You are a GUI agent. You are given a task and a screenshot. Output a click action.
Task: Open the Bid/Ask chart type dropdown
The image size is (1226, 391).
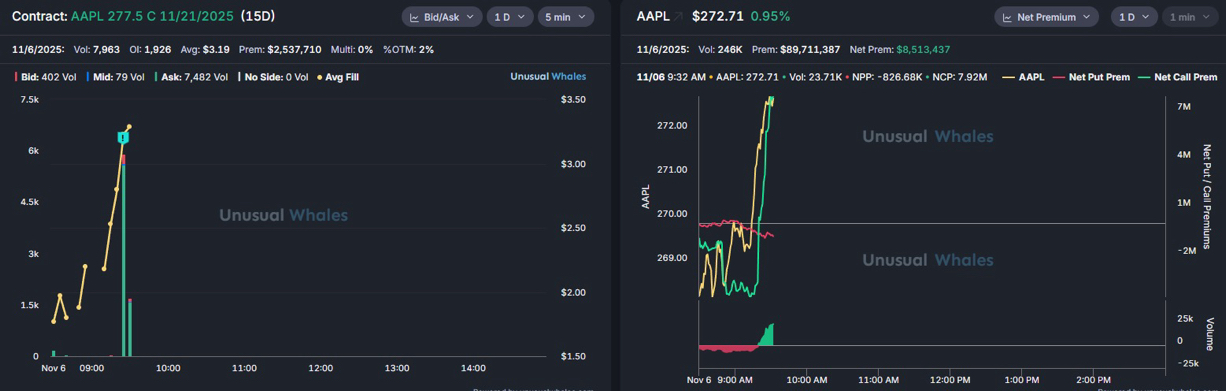click(441, 17)
